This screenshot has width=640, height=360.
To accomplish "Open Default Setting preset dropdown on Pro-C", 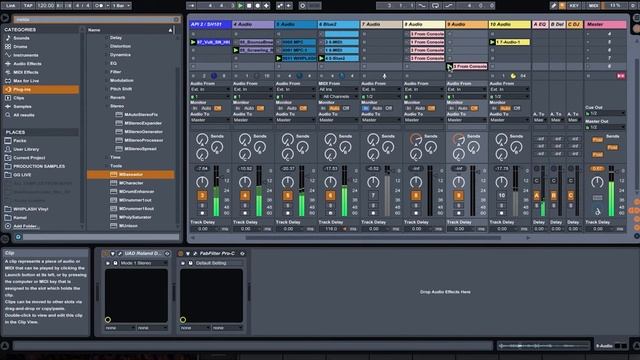I will pos(219,263).
